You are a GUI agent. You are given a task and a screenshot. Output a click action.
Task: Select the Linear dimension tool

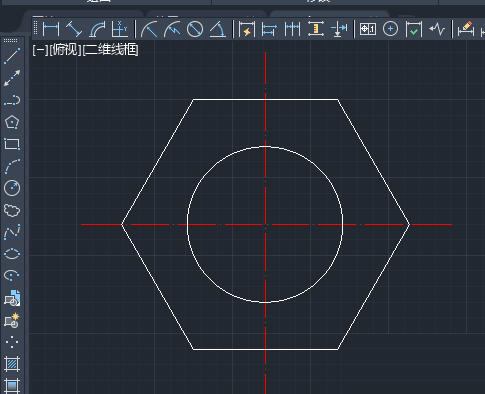click(x=51, y=29)
